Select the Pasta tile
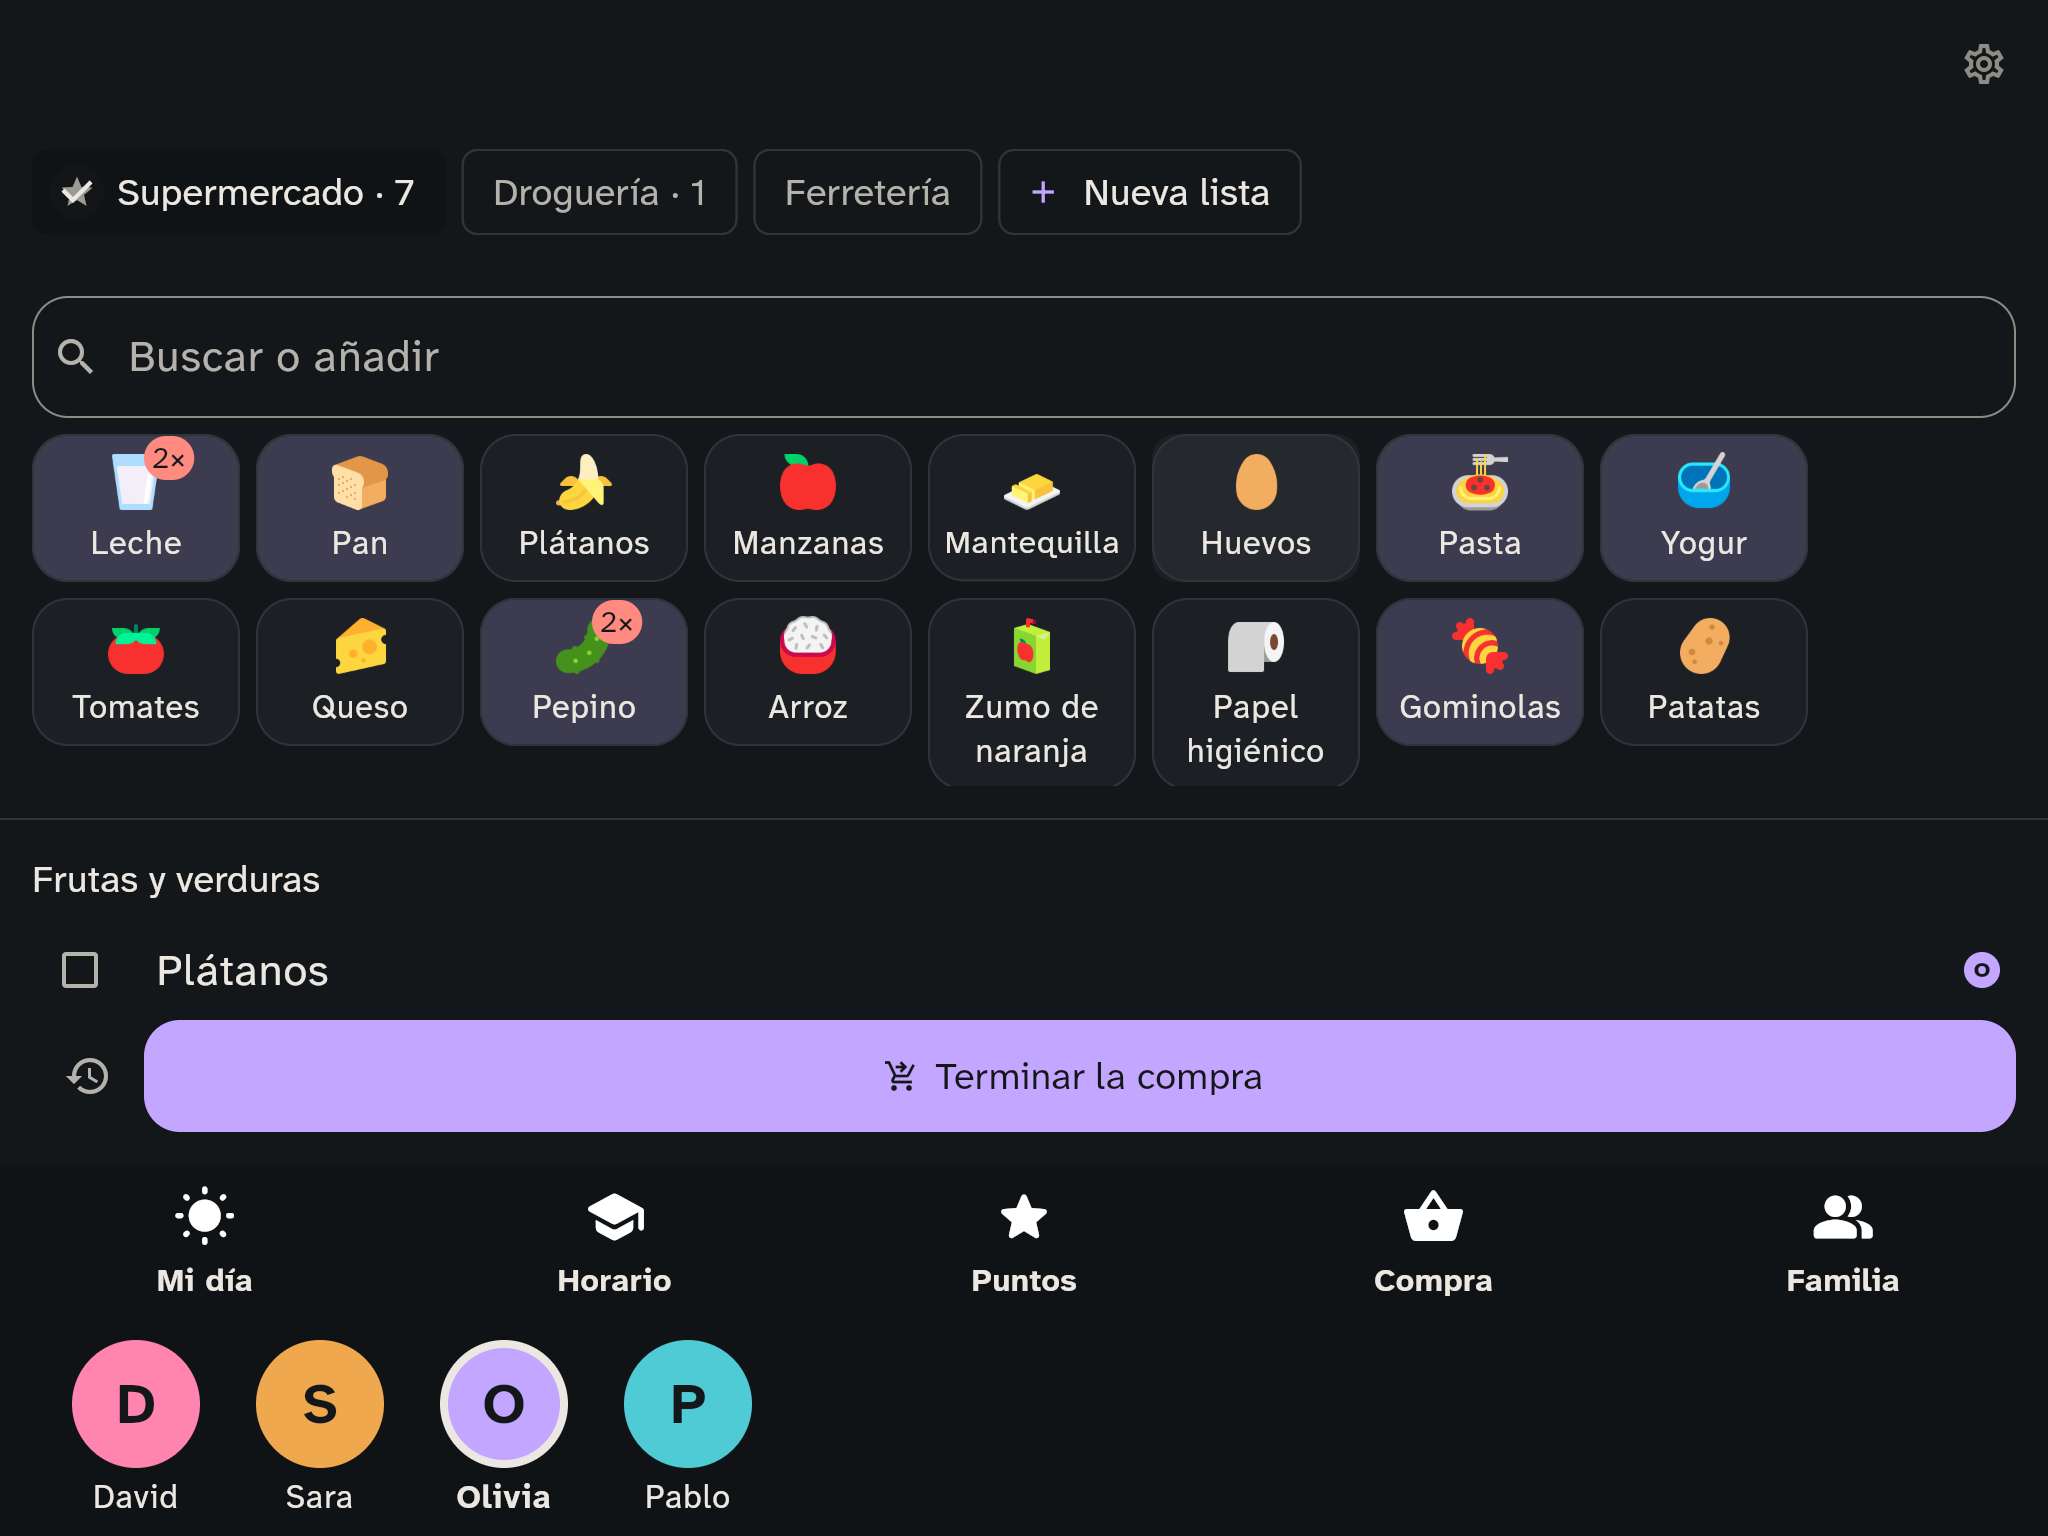Viewport: 2048px width, 1536px height. (x=1480, y=508)
